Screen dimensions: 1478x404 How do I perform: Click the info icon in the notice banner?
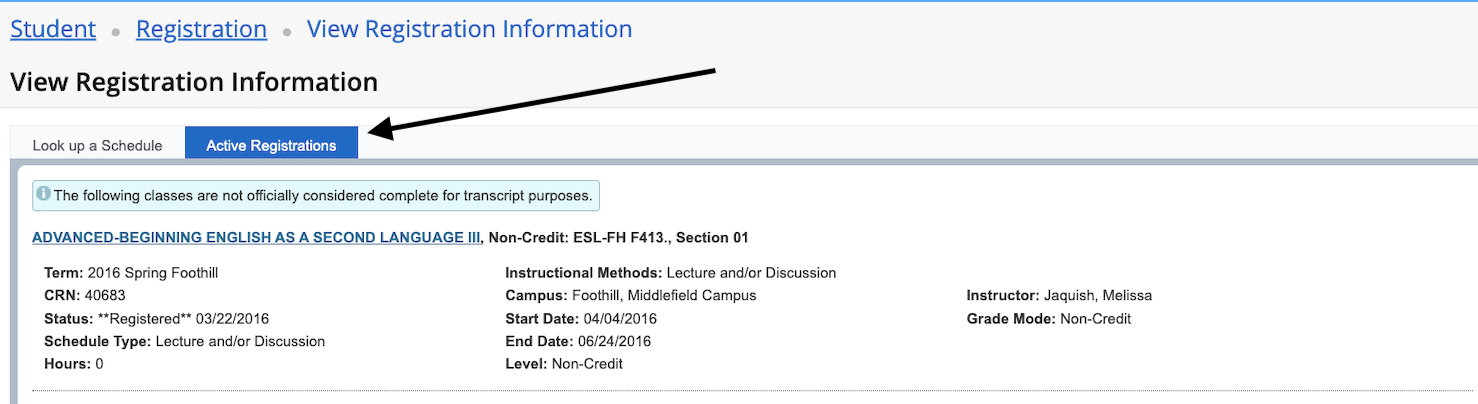point(44,194)
